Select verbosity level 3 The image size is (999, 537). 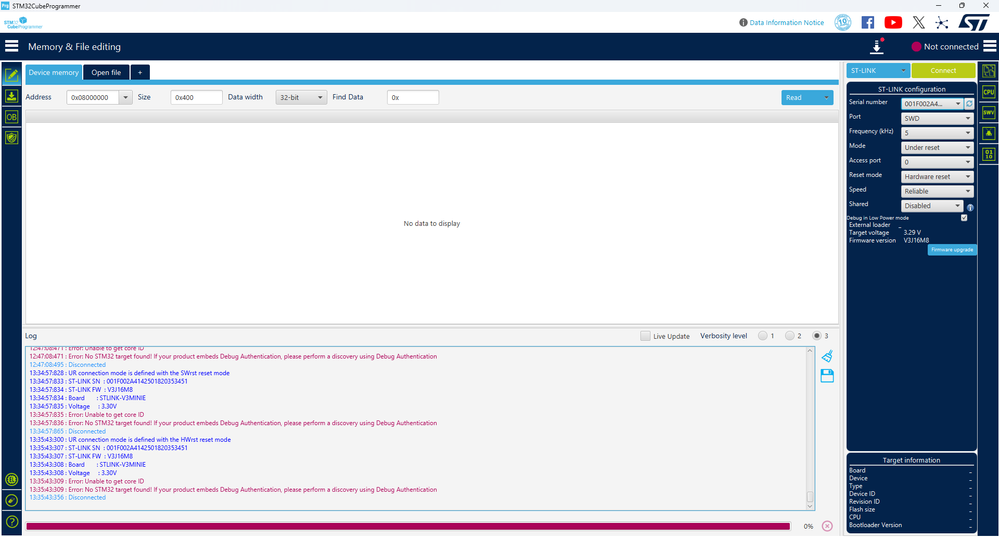click(x=817, y=336)
